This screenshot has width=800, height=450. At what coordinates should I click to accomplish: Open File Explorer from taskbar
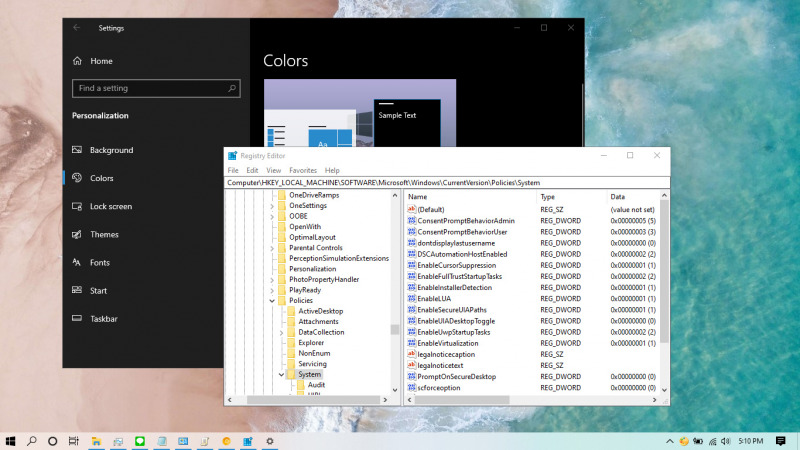[96, 441]
